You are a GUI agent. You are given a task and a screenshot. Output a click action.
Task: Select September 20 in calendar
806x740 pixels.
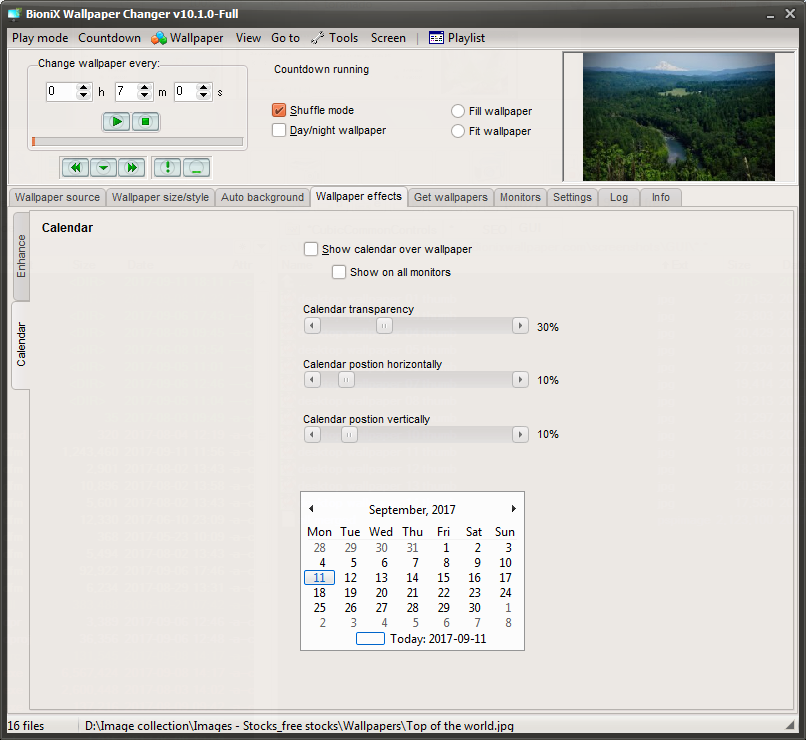pos(381,593)
